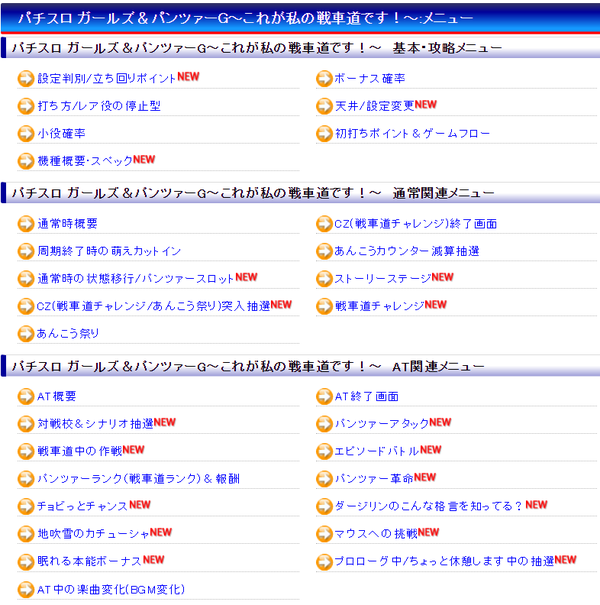
Task: Click arrow icon beside あんこうカウンター減算抽選
Action: pos(324,251)
